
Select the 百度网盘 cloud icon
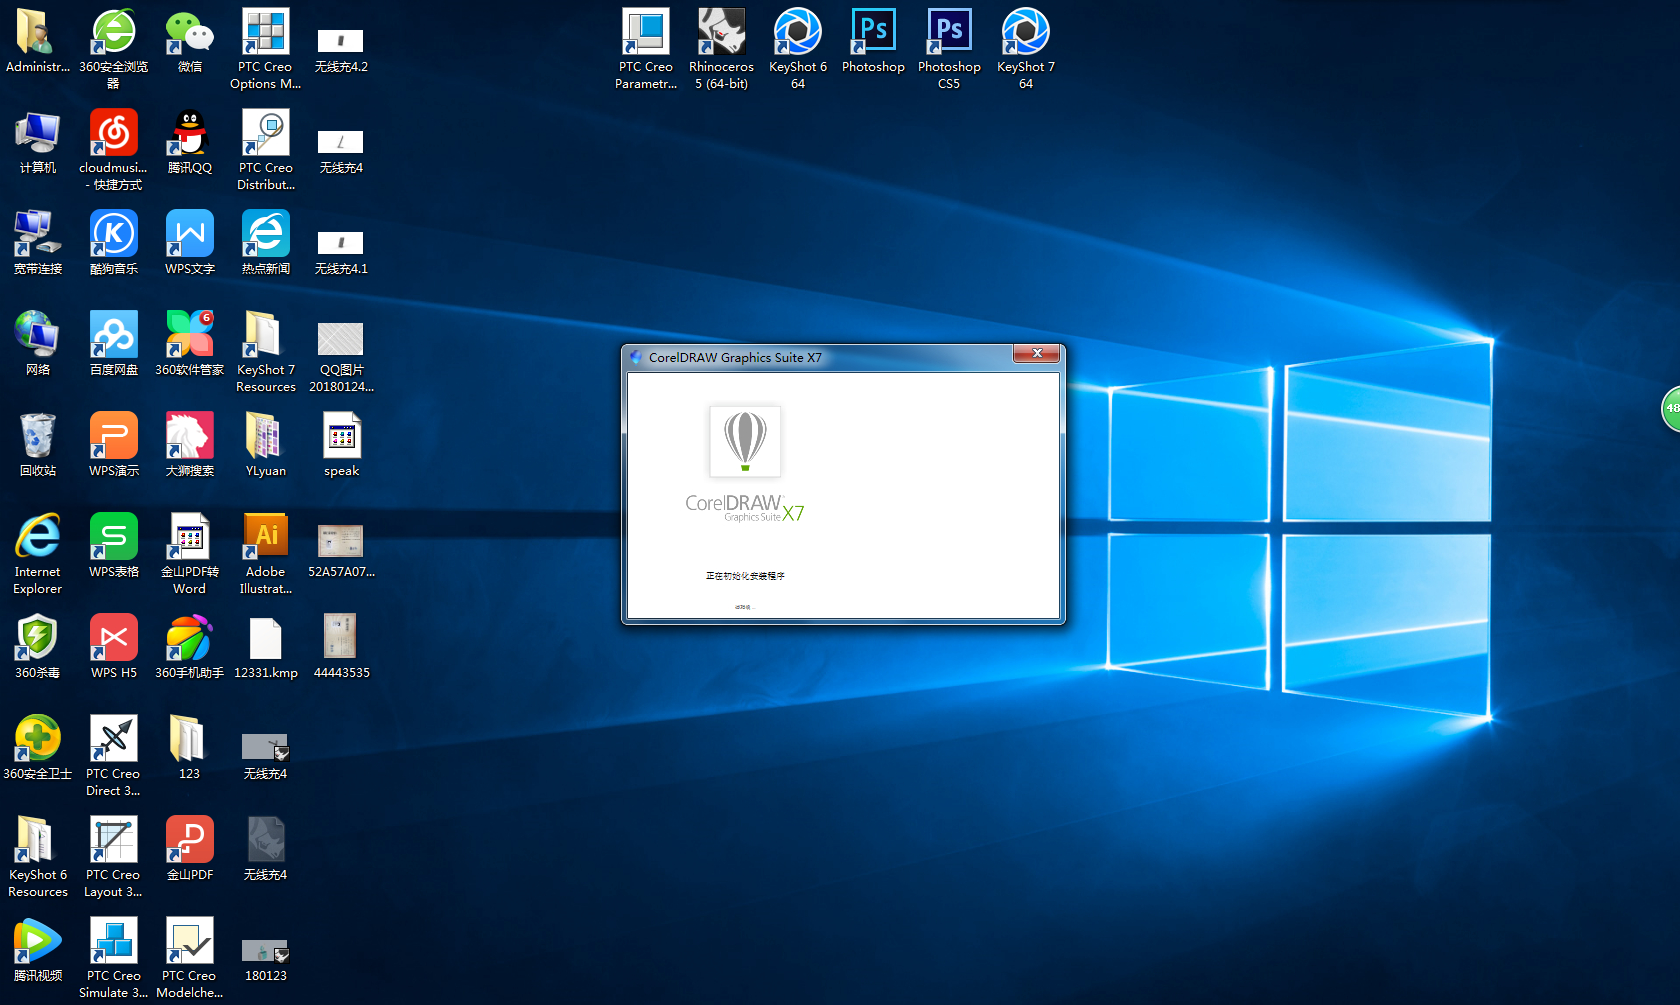click(x=114, y=336)
